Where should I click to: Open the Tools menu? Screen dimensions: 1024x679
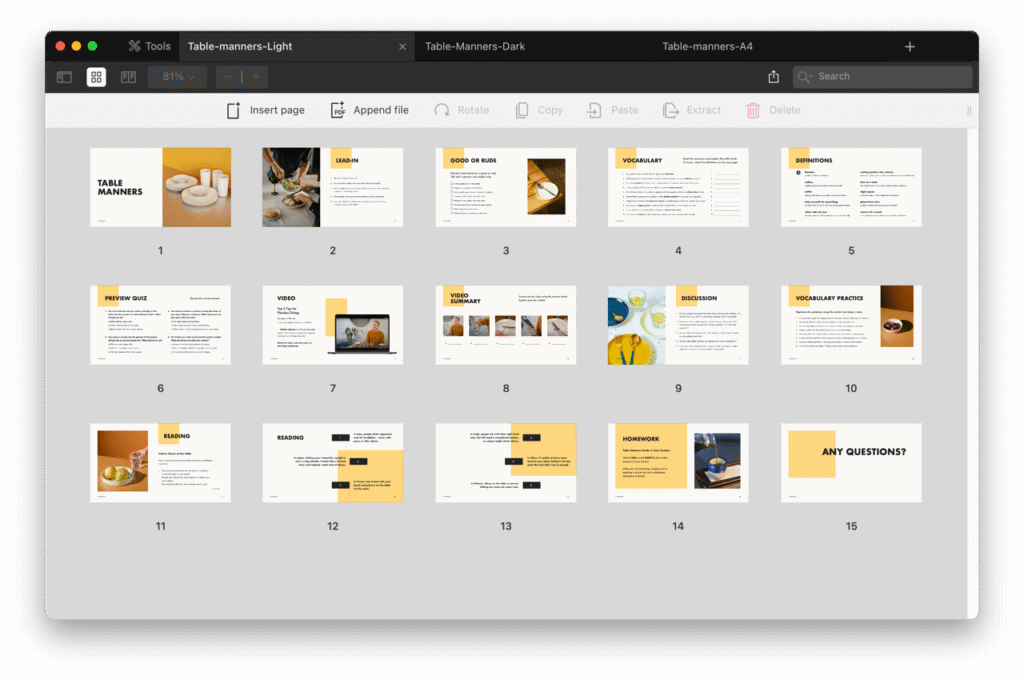[149, 46]
